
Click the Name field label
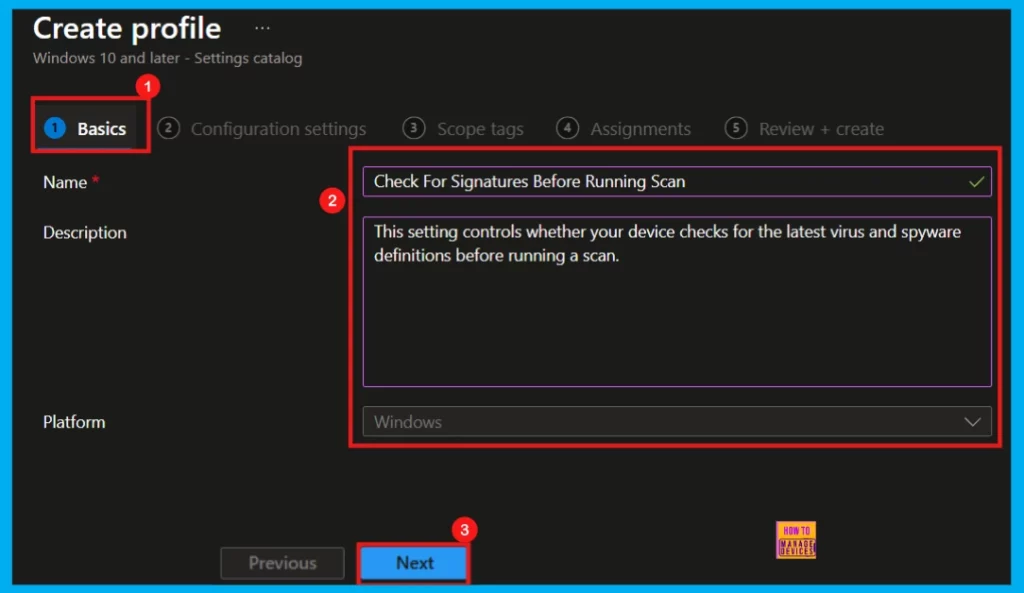(65, 182)
